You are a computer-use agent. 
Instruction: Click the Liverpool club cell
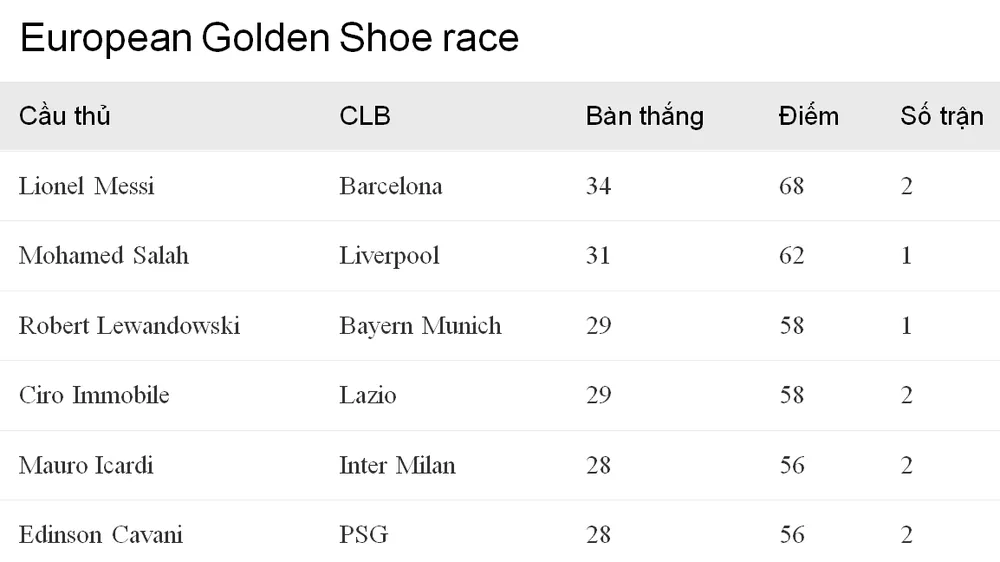coord(389,256)
